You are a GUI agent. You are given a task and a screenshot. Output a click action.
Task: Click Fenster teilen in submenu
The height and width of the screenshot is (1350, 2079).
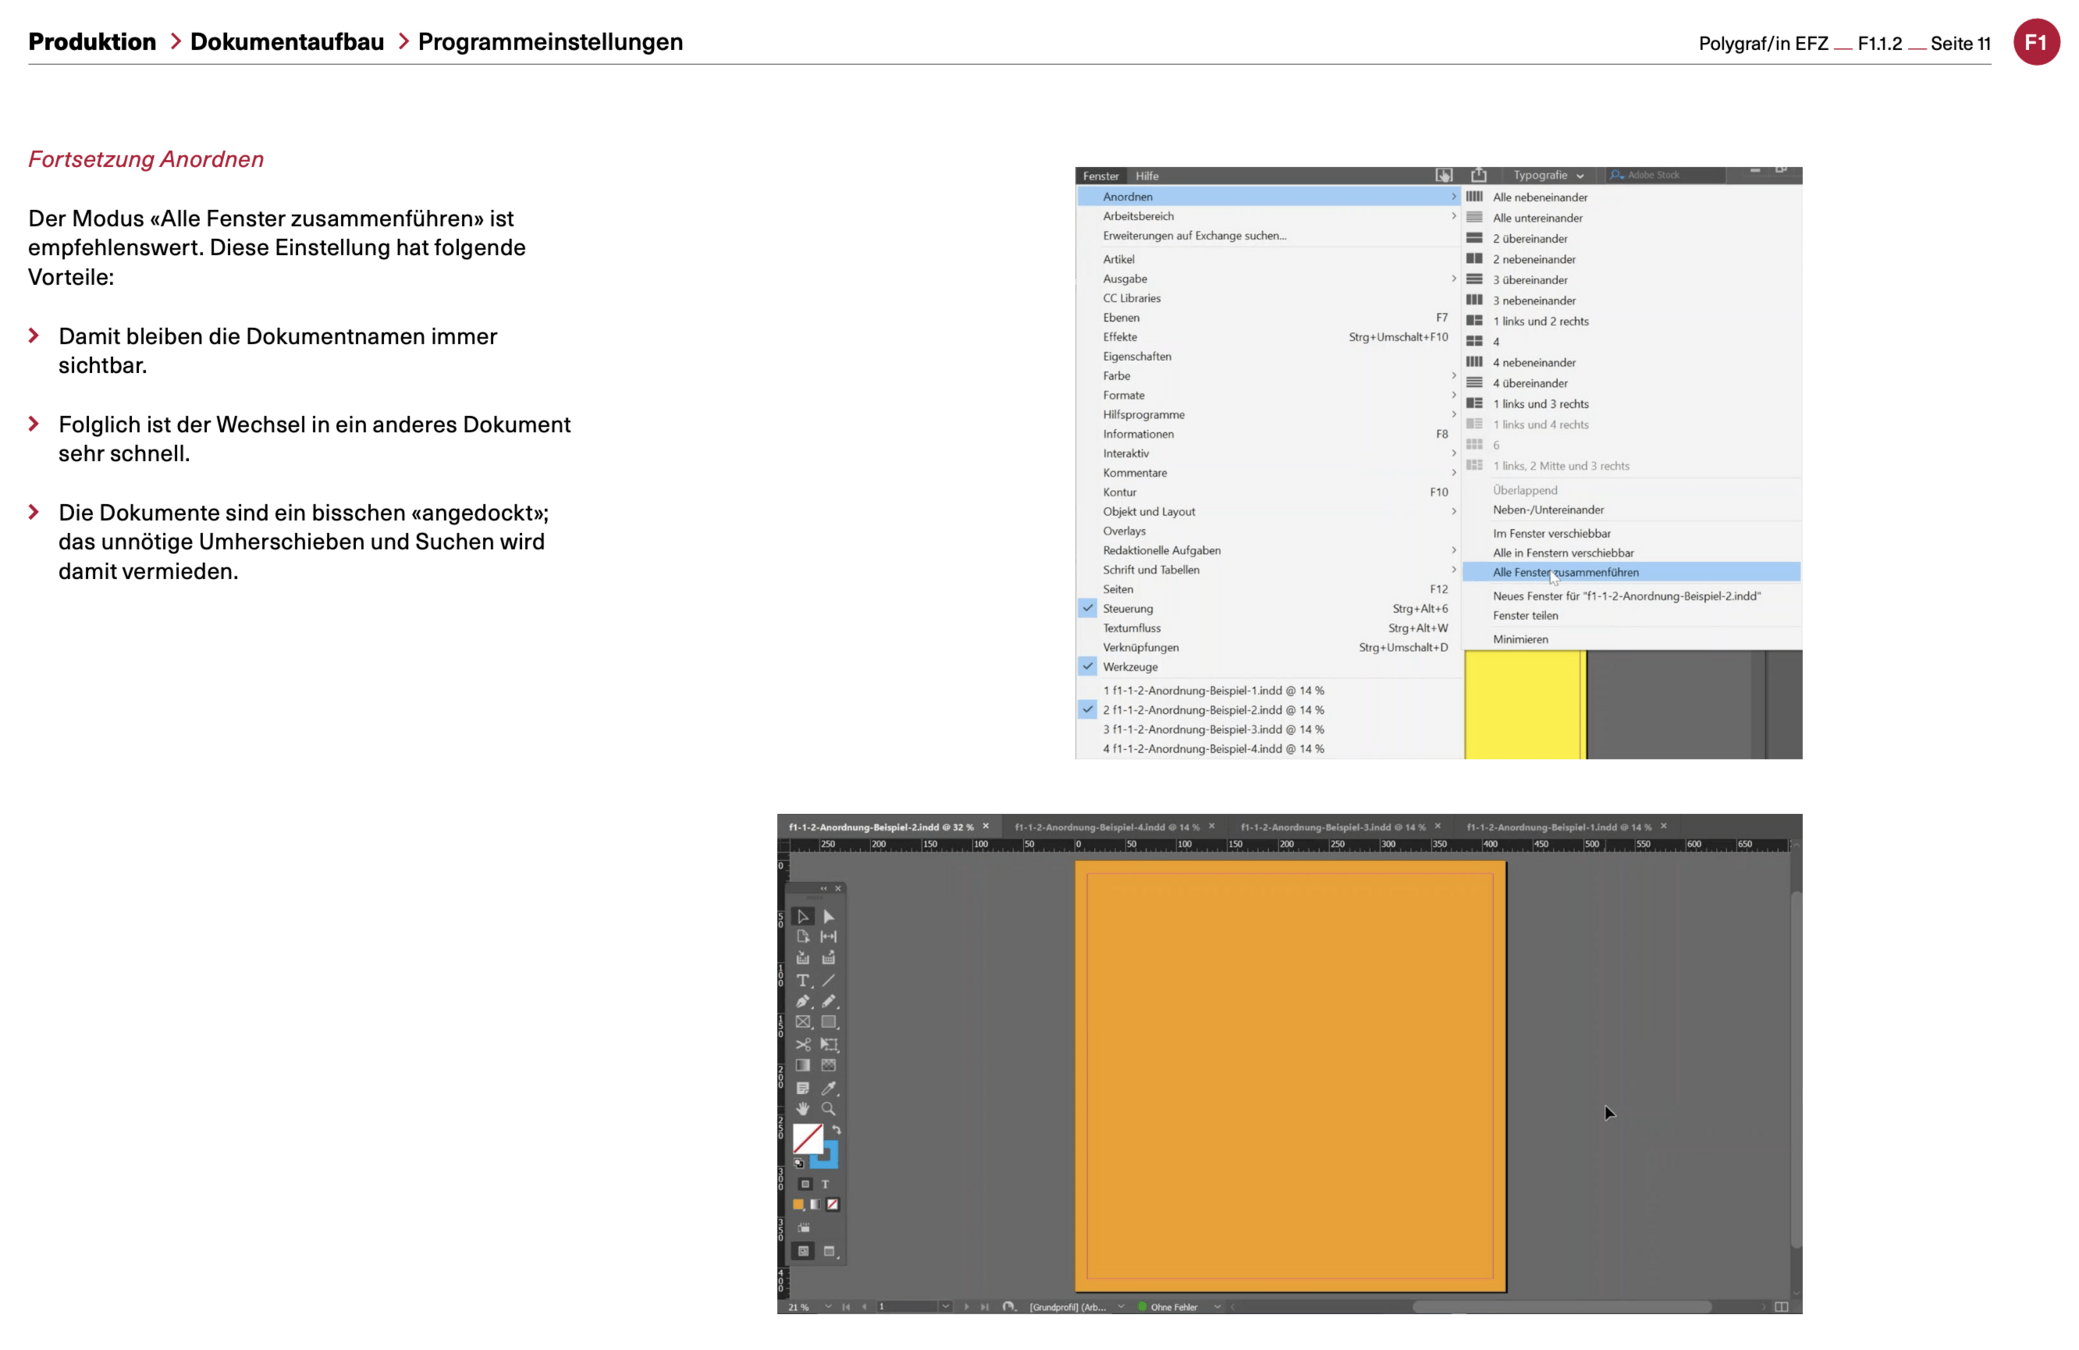point(1525,616)
